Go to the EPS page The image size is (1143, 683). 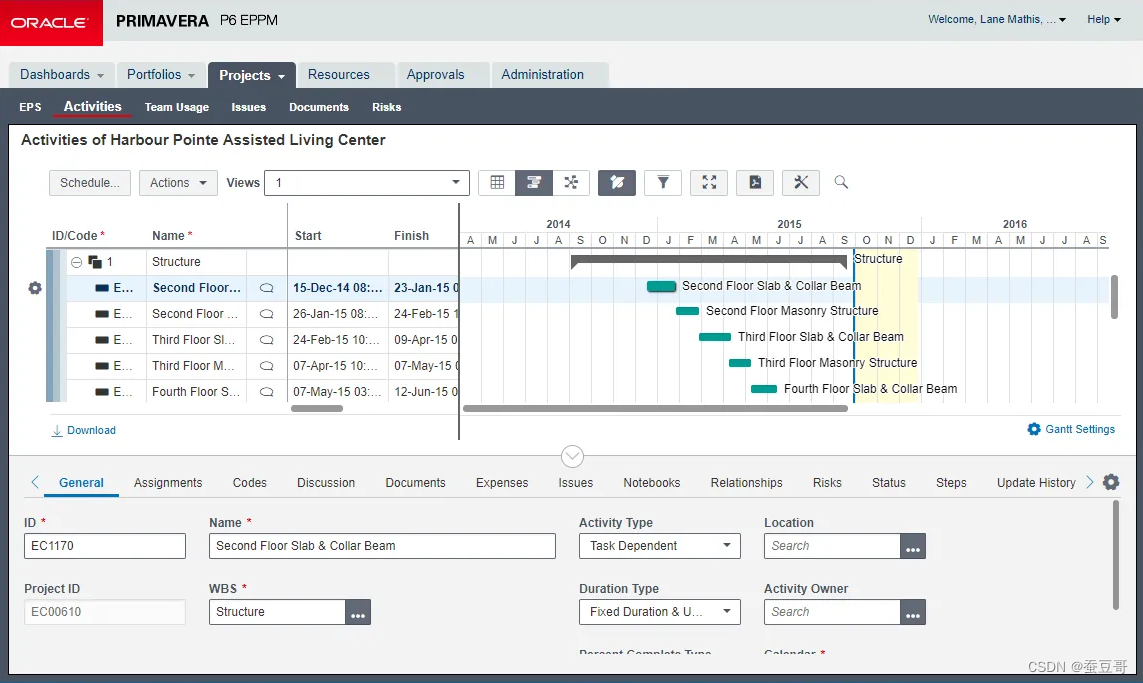[x=30, y=107]
